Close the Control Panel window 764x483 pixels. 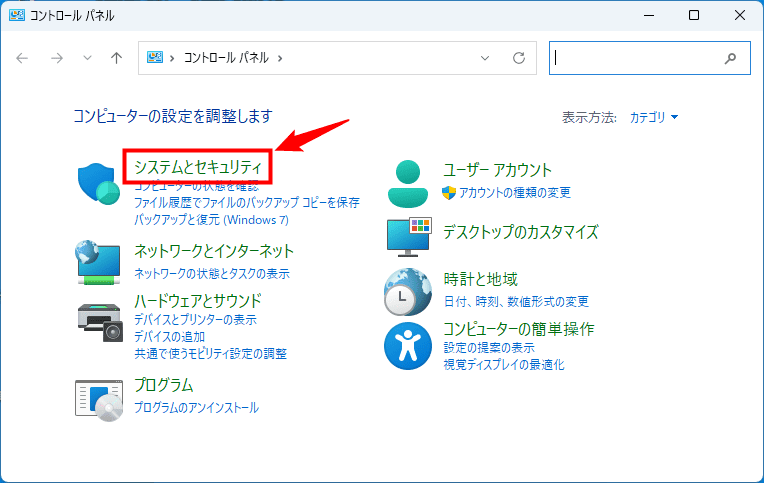[x=740, y=16]
